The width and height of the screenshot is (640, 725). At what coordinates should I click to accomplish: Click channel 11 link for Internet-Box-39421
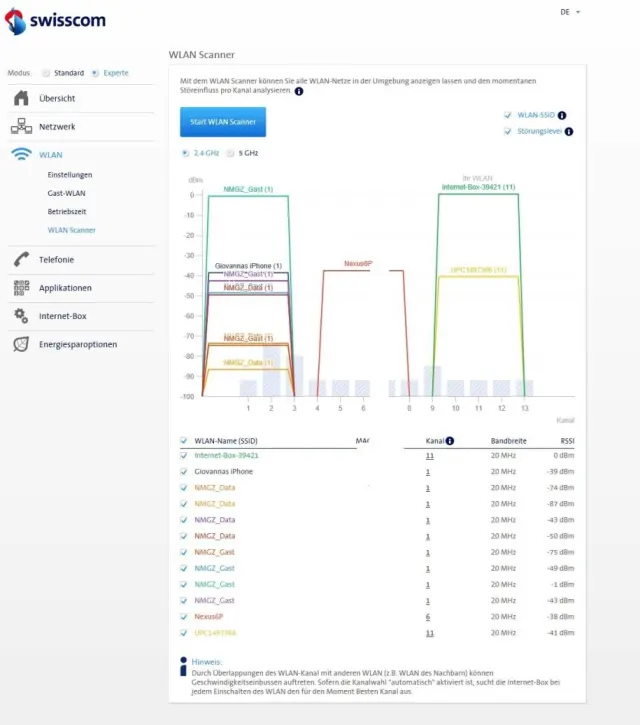tap(428, 455)
